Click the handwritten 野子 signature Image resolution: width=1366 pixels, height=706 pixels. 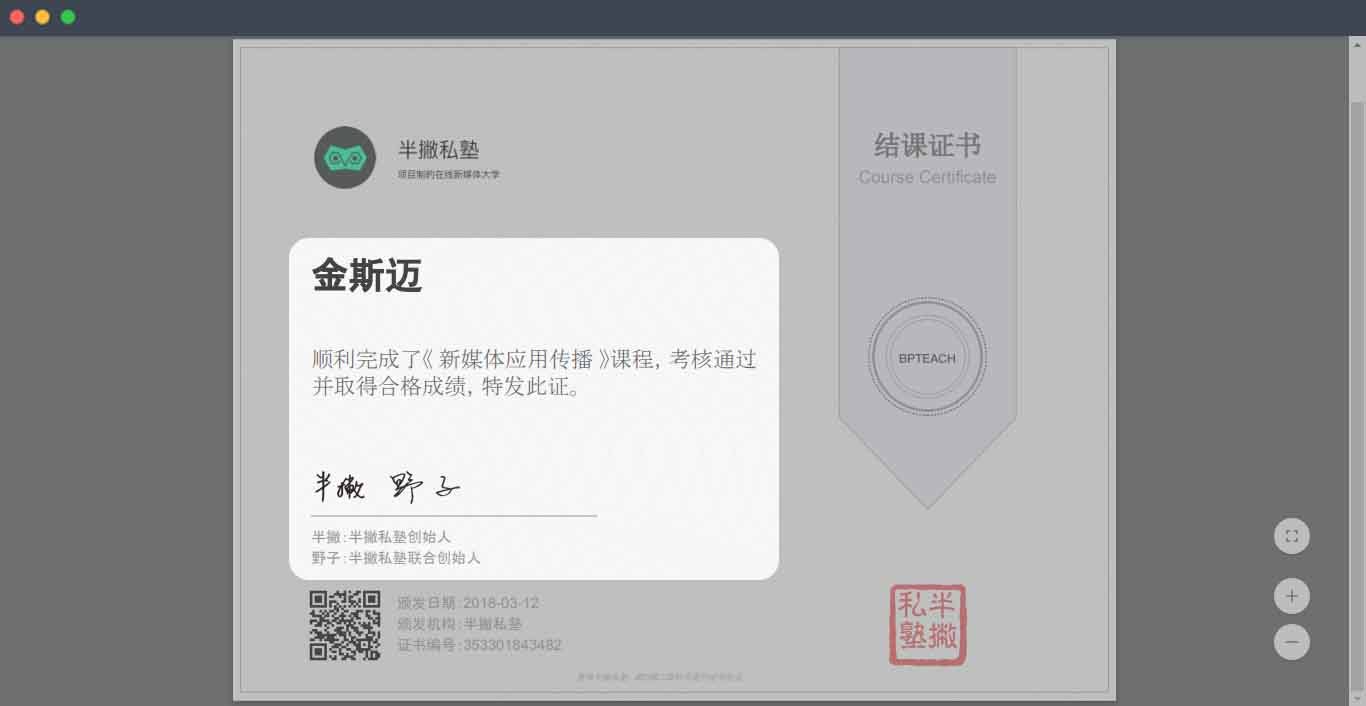[424, 487]
